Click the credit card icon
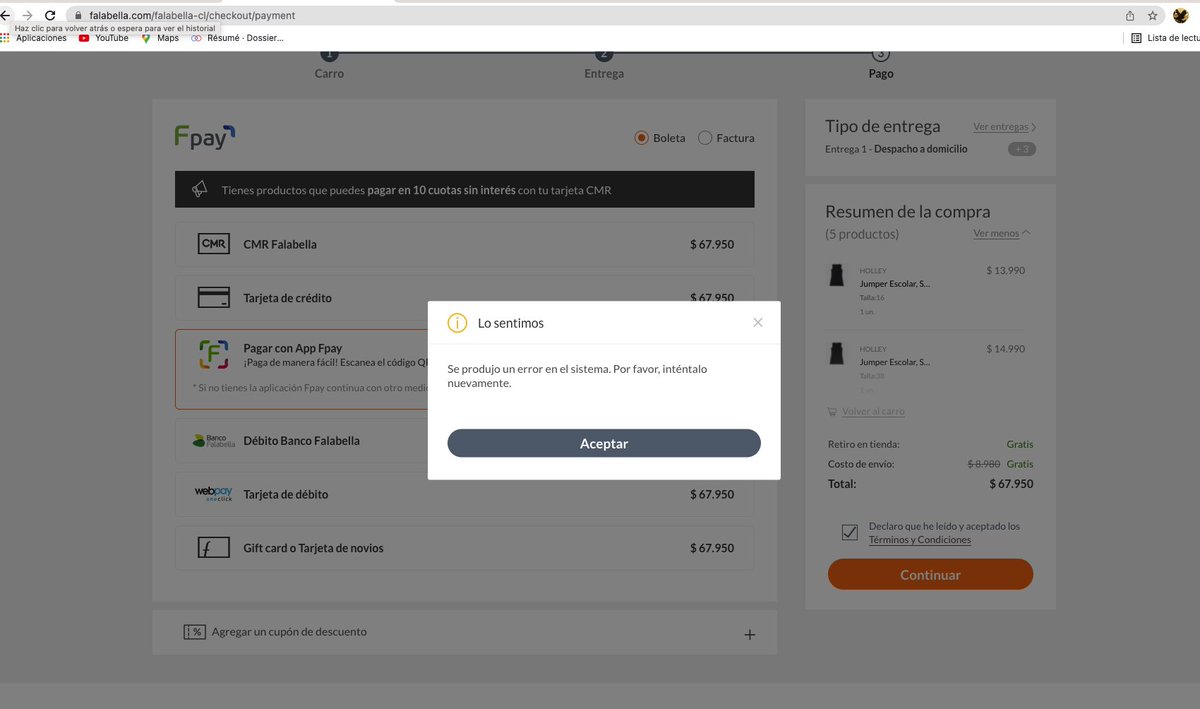The height and width of the screenshot is (709, 1200). click(213, 298)
